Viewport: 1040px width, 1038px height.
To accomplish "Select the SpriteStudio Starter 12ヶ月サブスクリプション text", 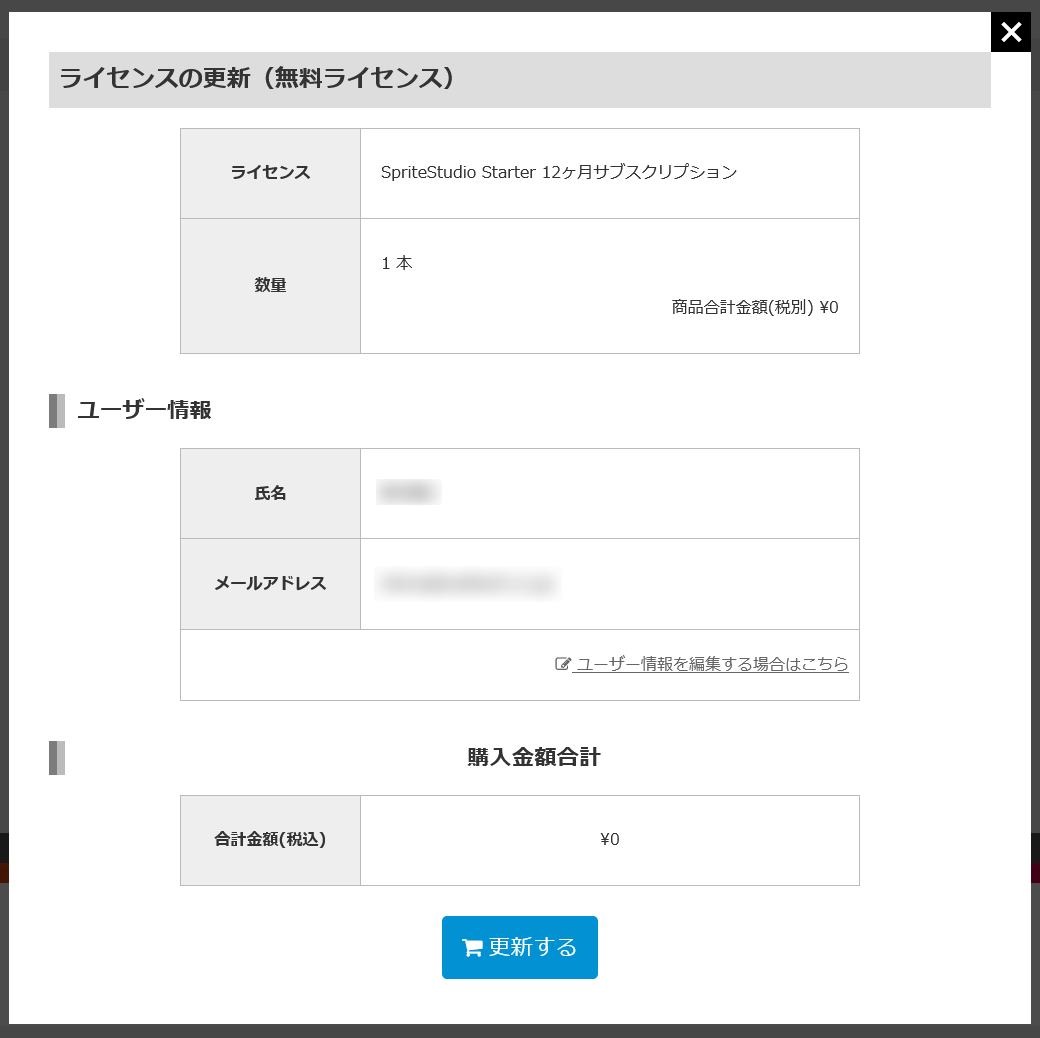I will pyautogui.click(x=558, y=172).
